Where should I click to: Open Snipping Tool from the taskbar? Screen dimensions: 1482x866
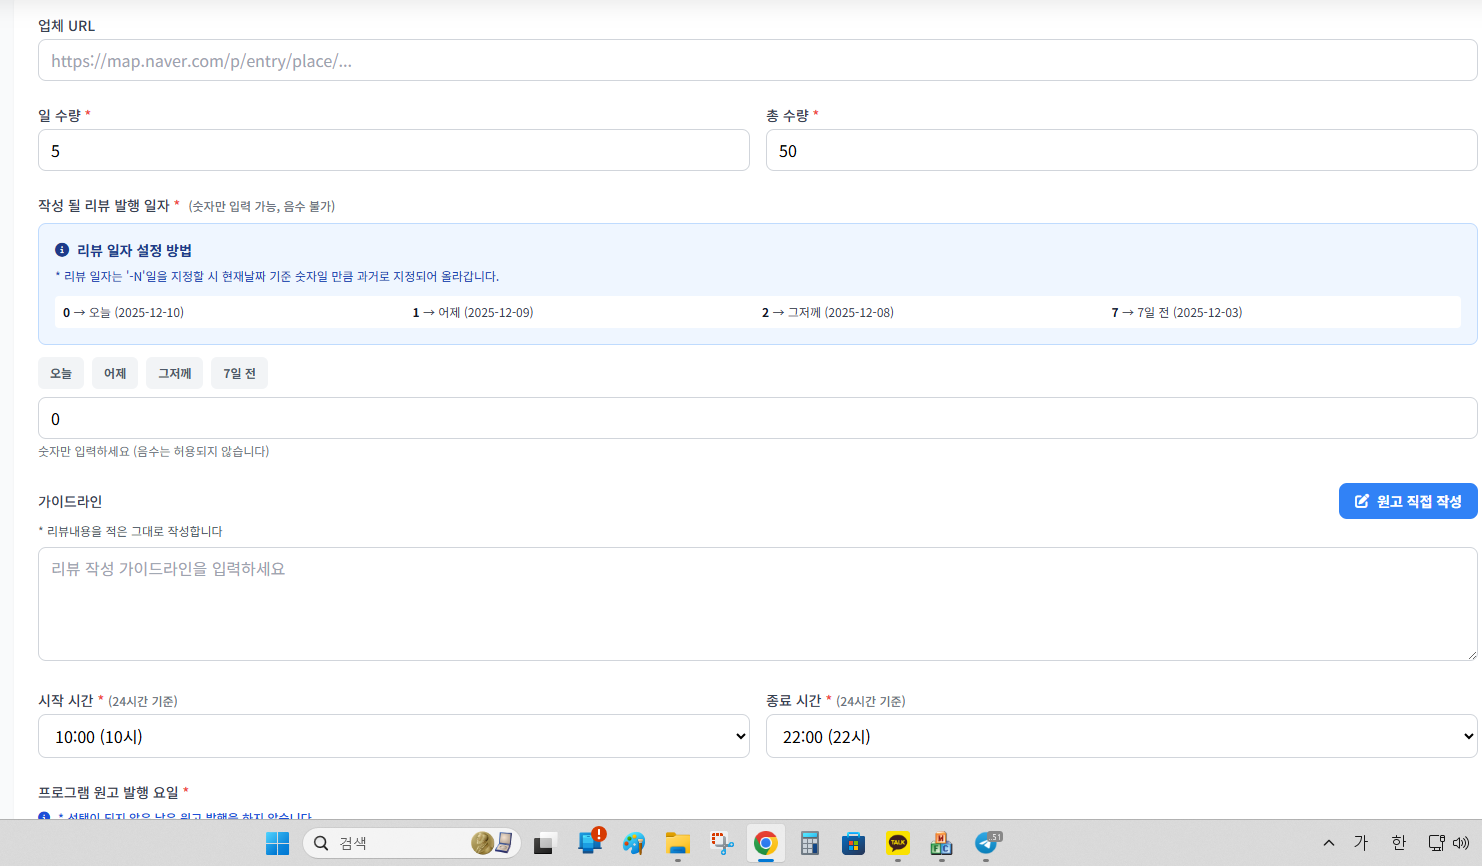[x=722, y=843]
